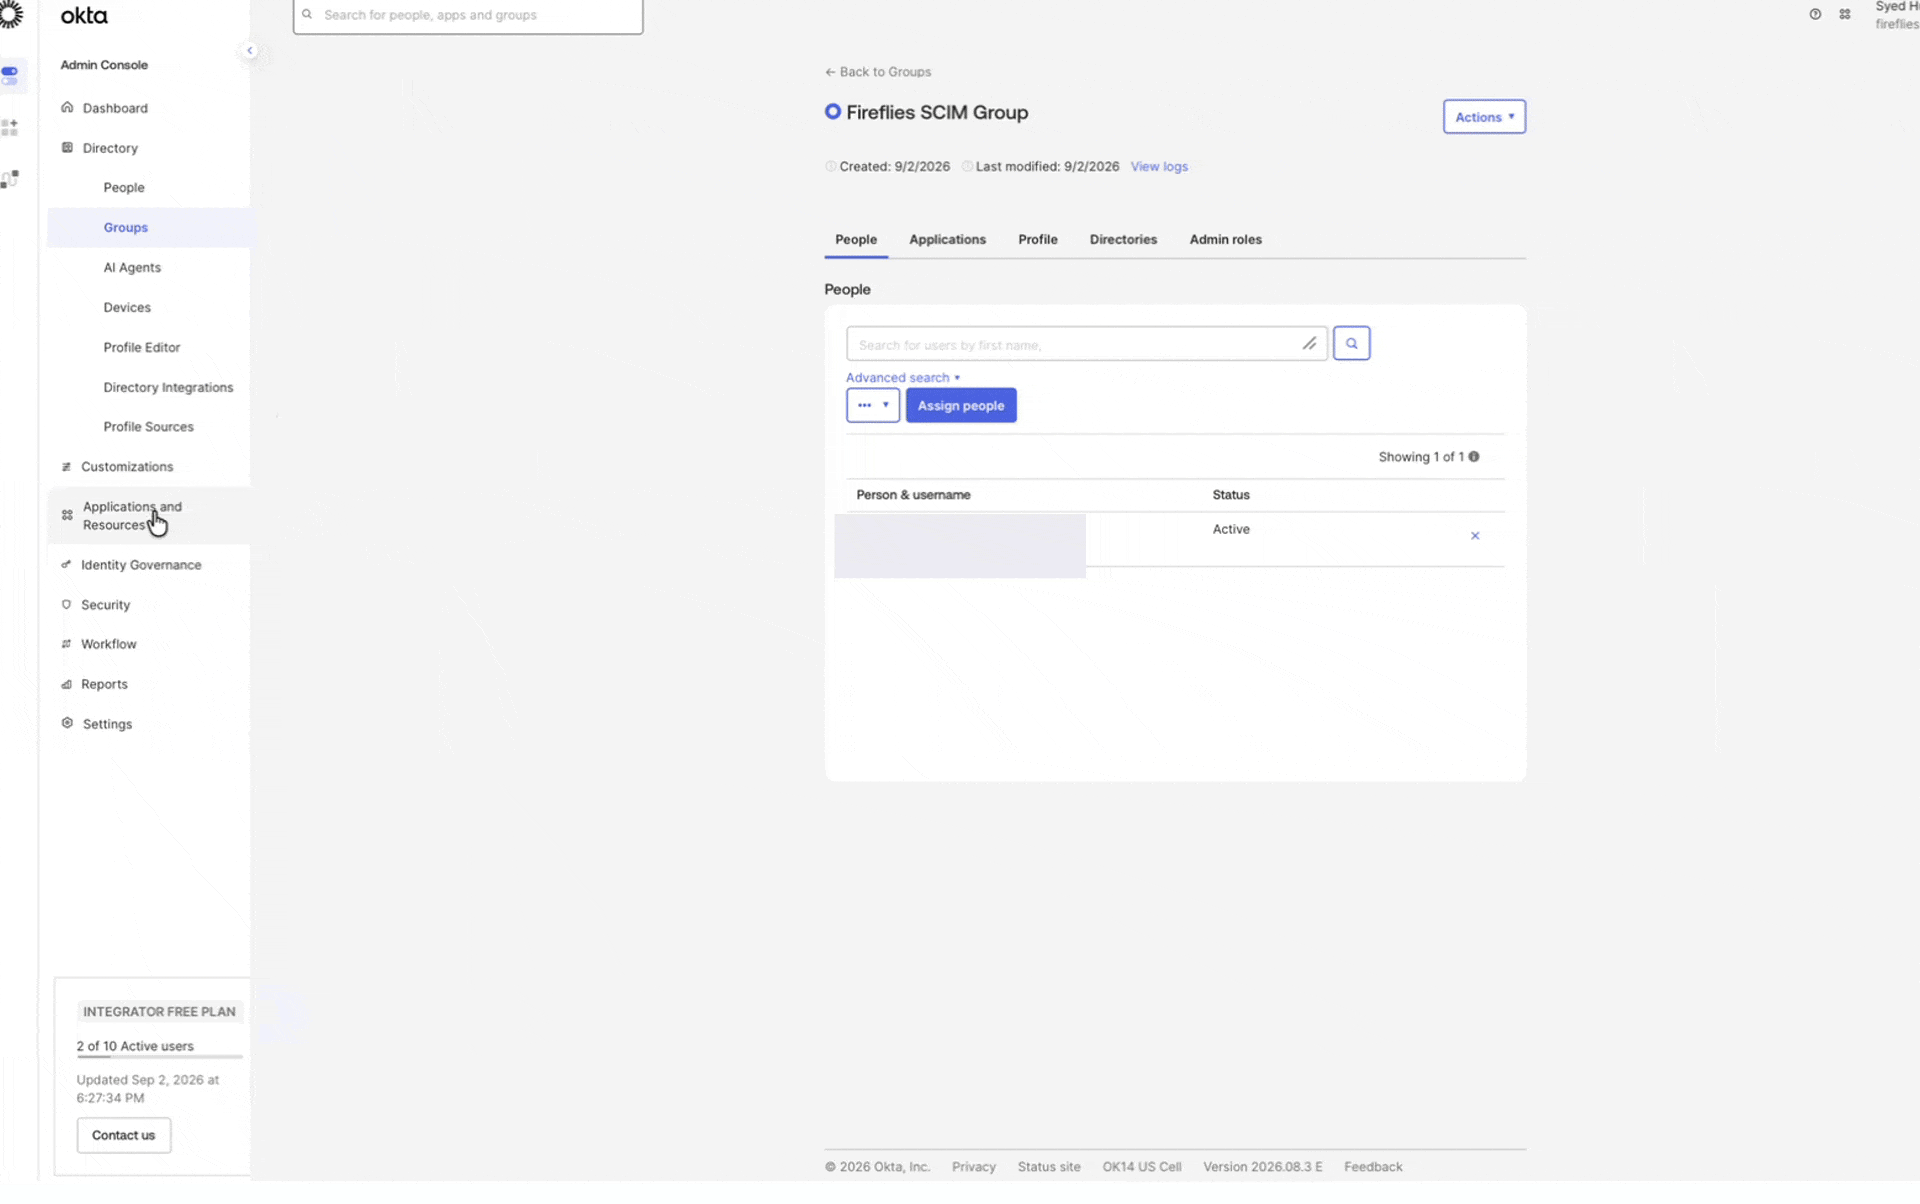
Task: Switch to the Profile tab
Action: [1038, 240]
